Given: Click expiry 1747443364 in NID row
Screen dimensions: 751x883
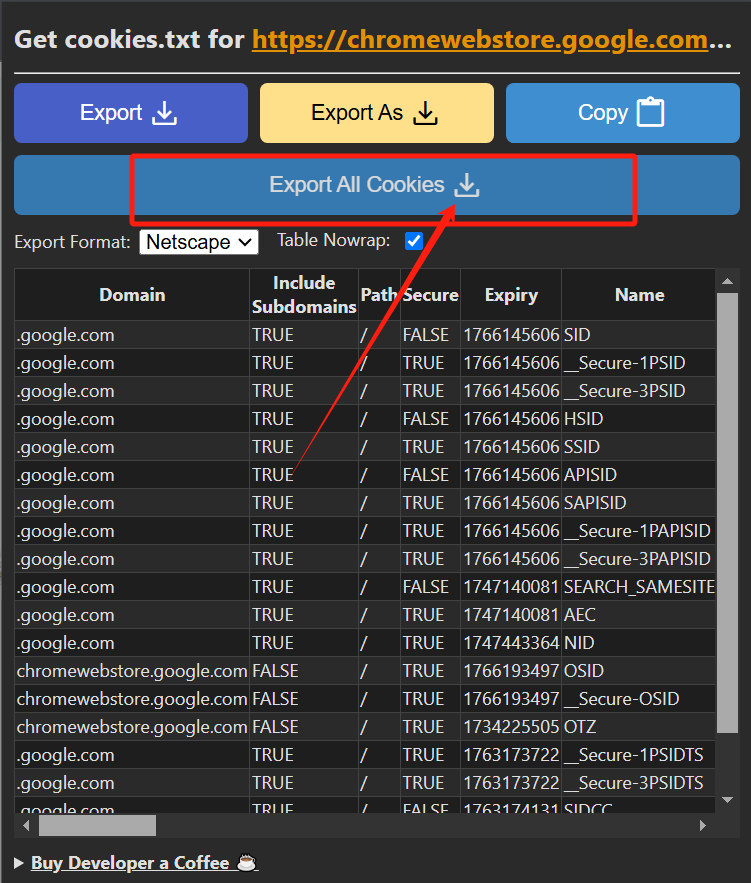Looking at the screenshot, I should click(511, 643).
